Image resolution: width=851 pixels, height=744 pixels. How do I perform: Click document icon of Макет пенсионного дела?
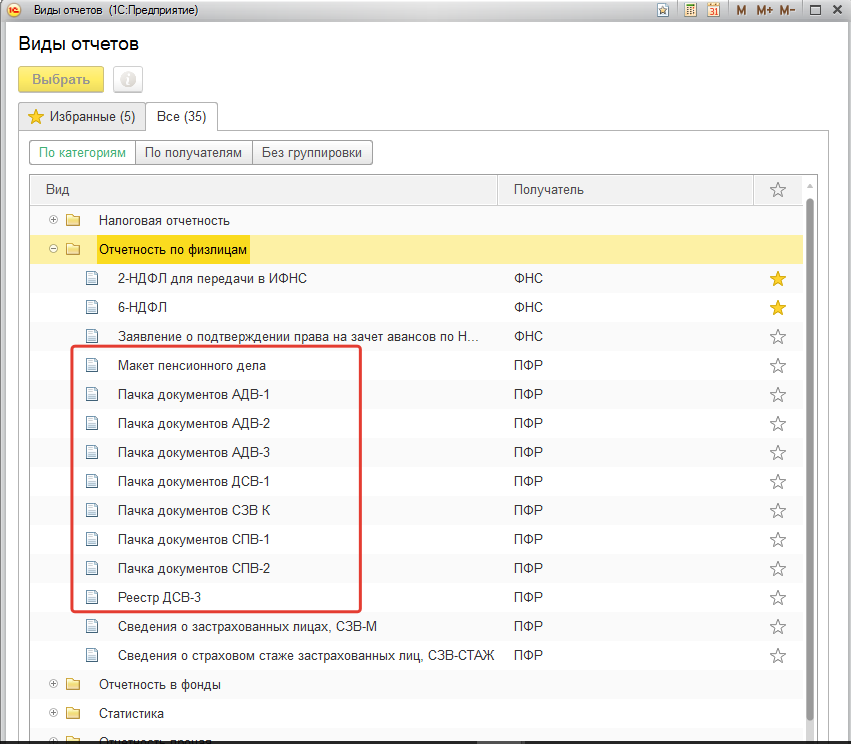(92, 365)
